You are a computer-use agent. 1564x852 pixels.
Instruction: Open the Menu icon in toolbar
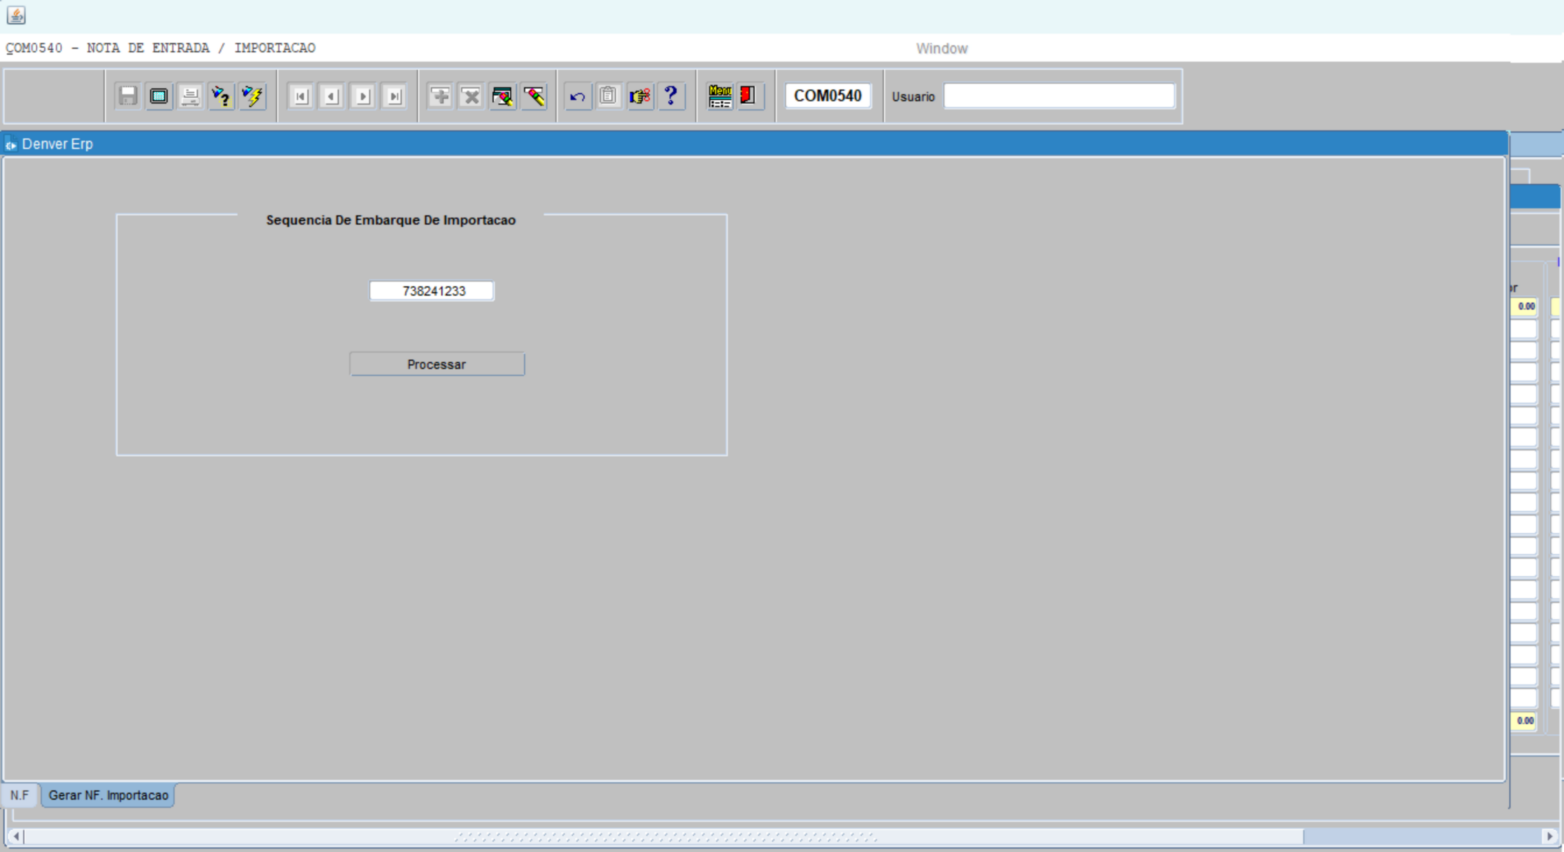[719, 96]
